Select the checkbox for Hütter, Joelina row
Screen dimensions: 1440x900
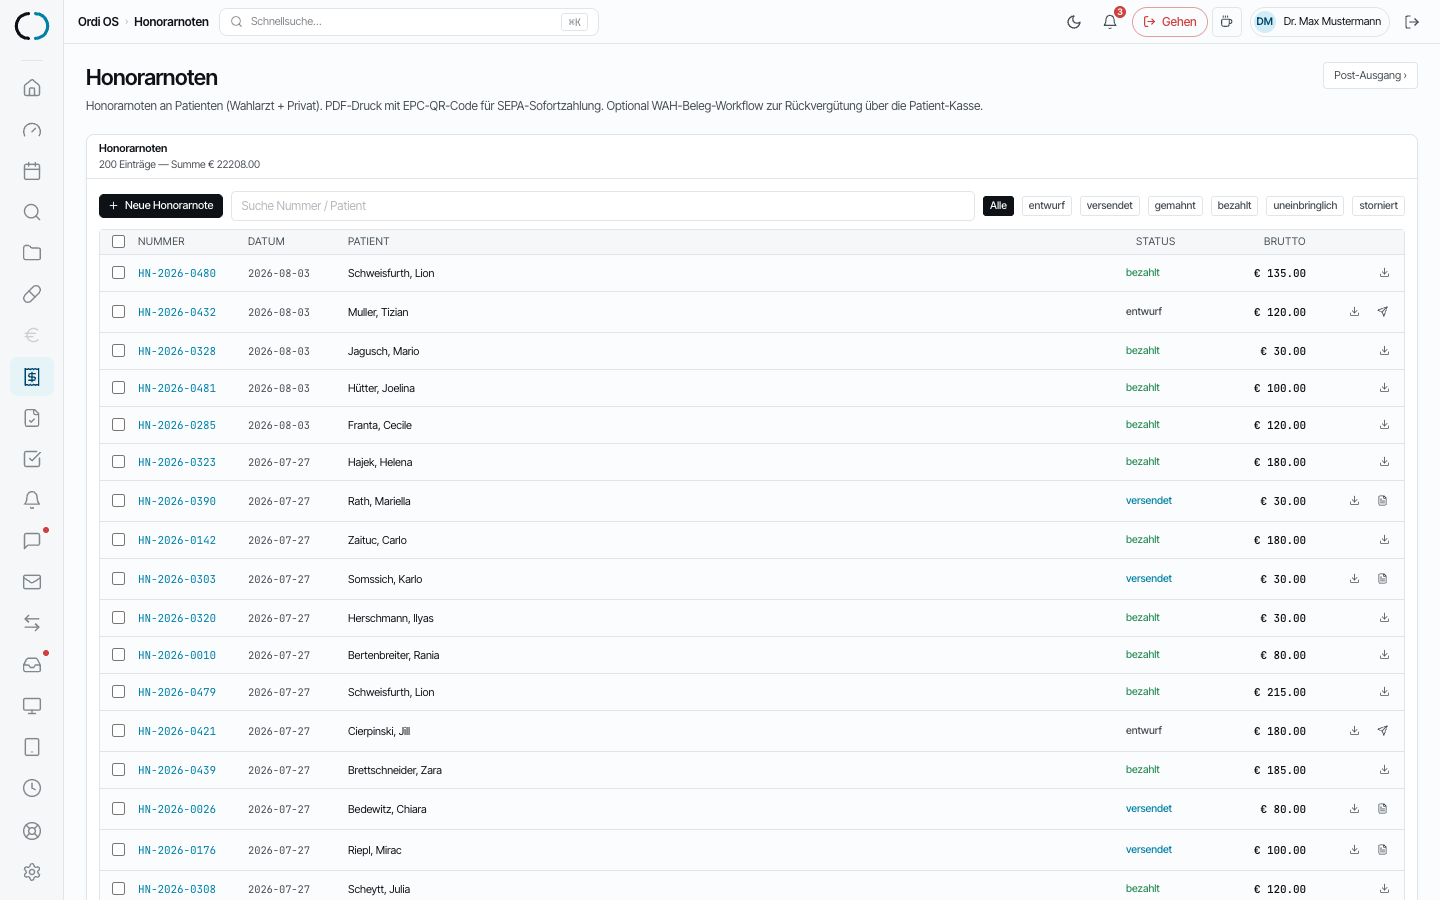click(x=119, y=388)
